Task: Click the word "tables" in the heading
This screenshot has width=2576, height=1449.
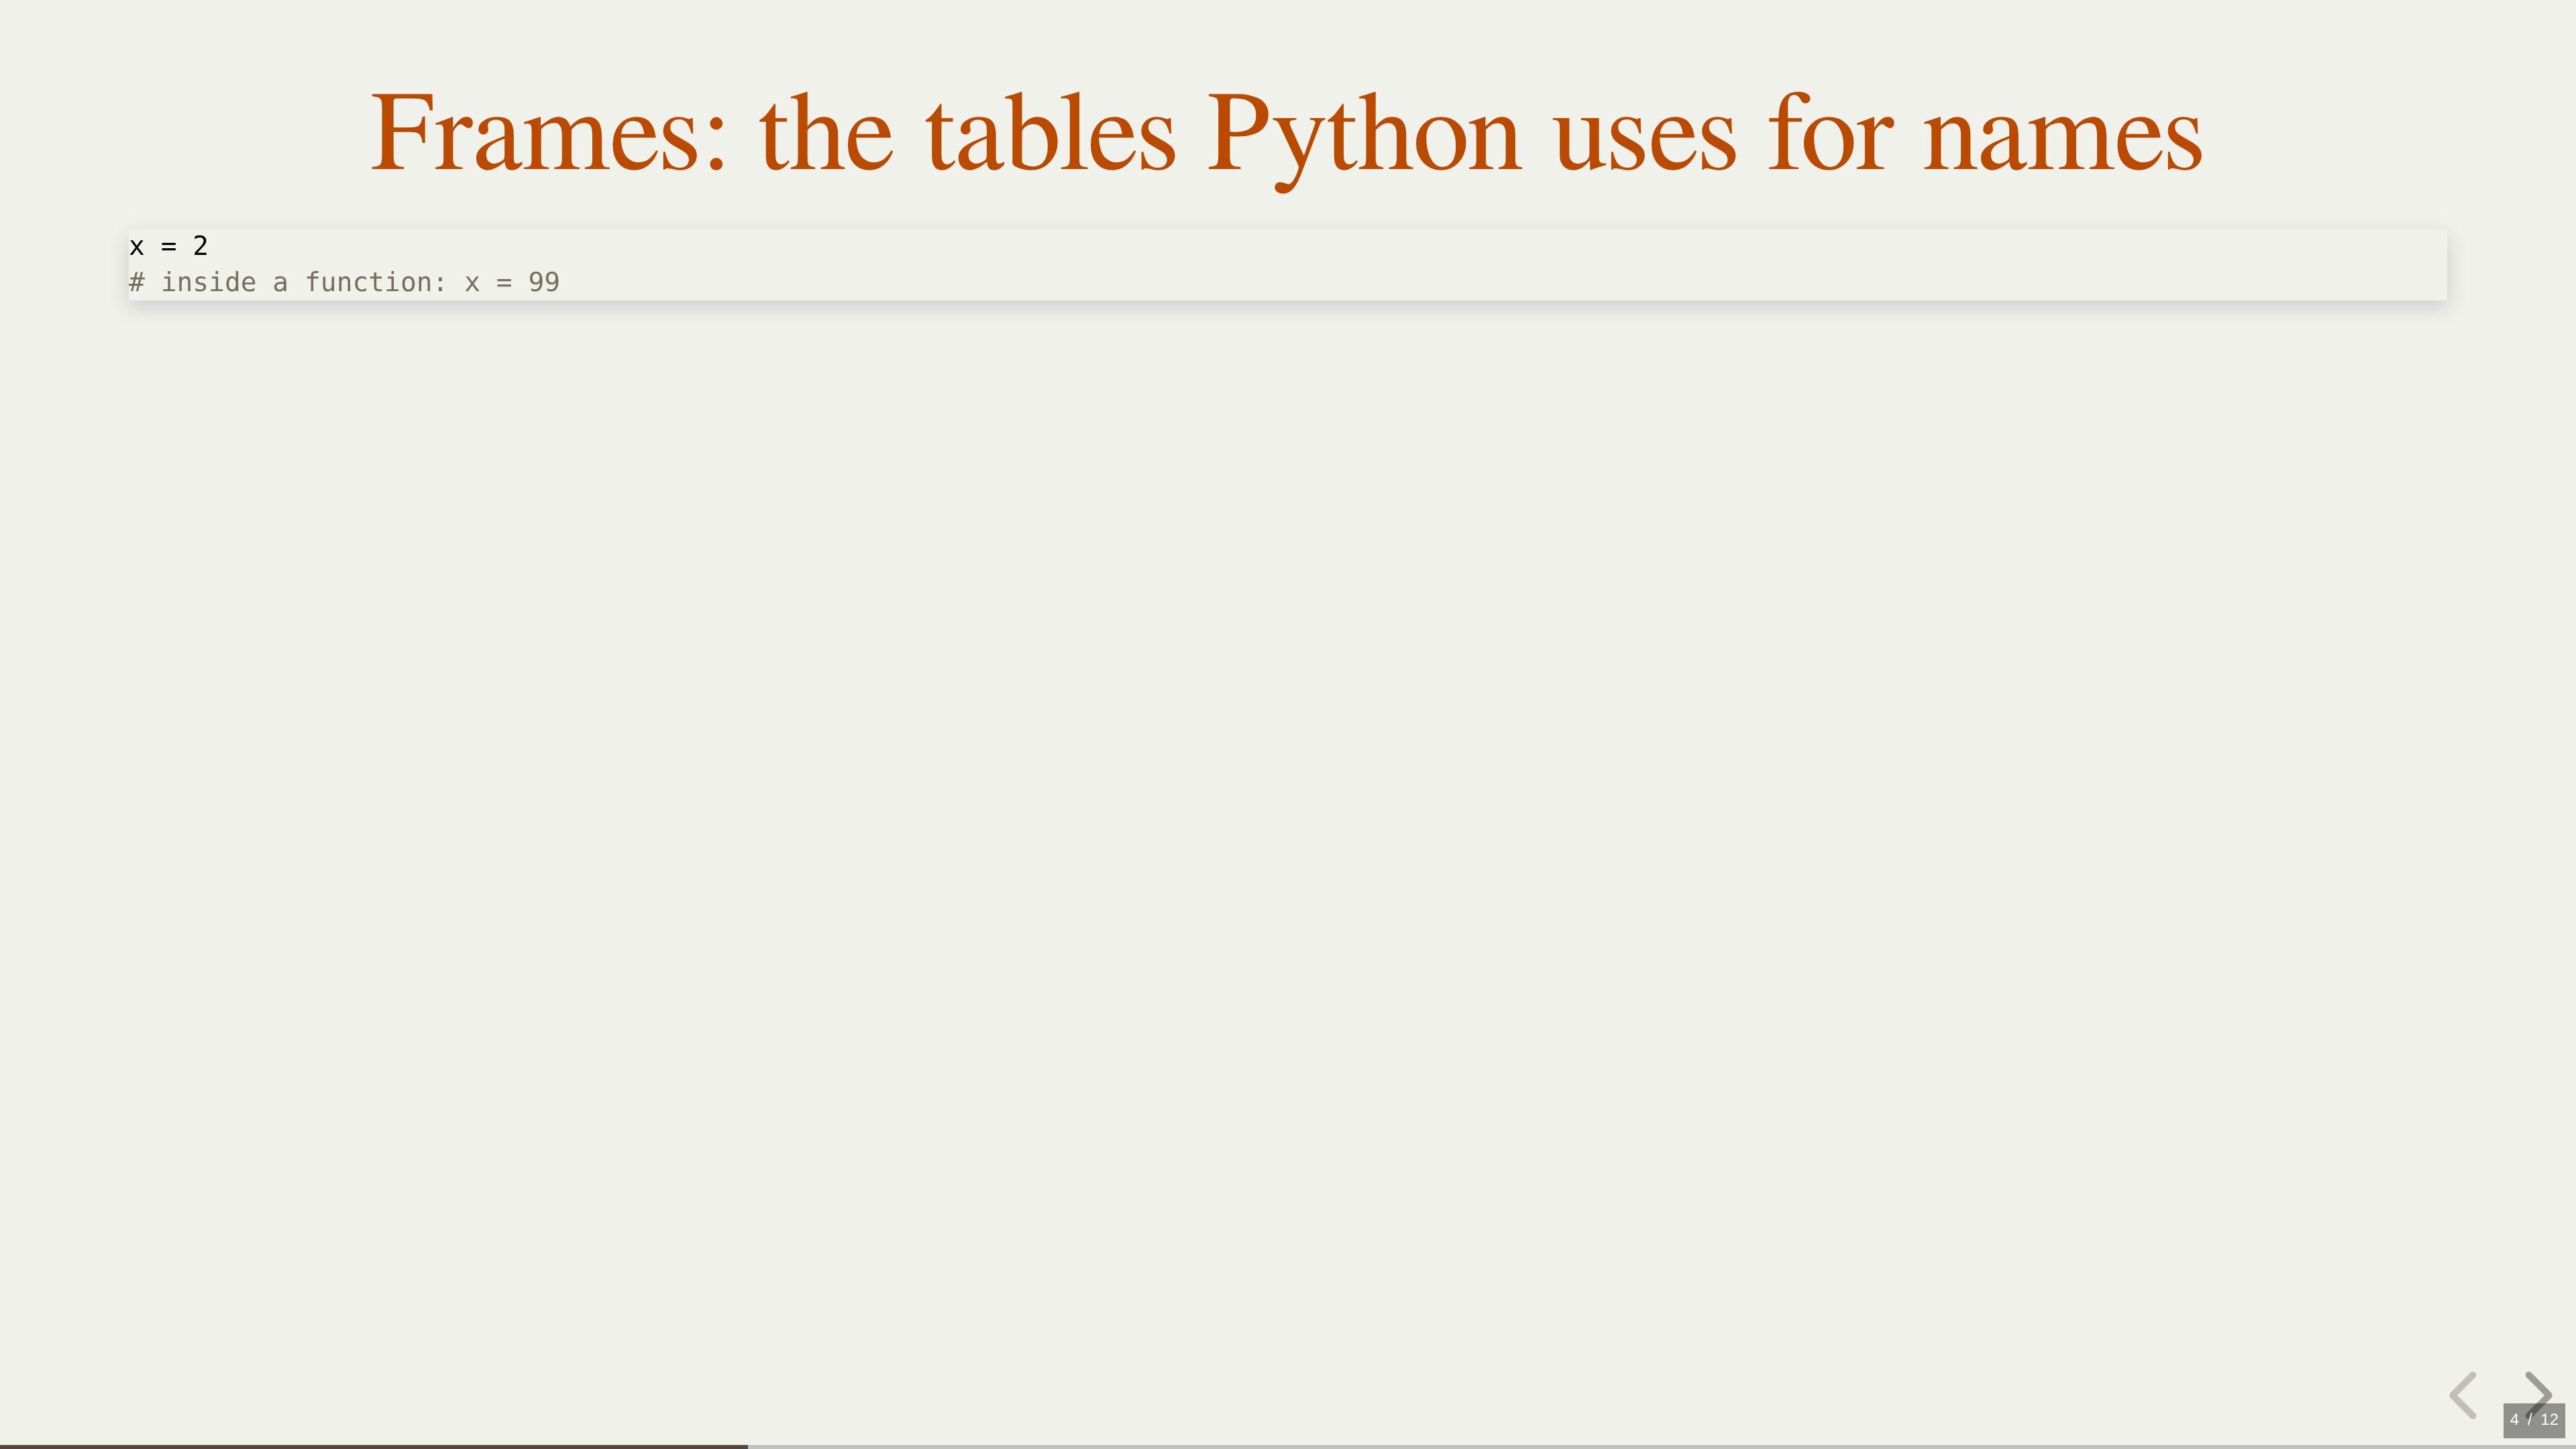Action: 1051,134
